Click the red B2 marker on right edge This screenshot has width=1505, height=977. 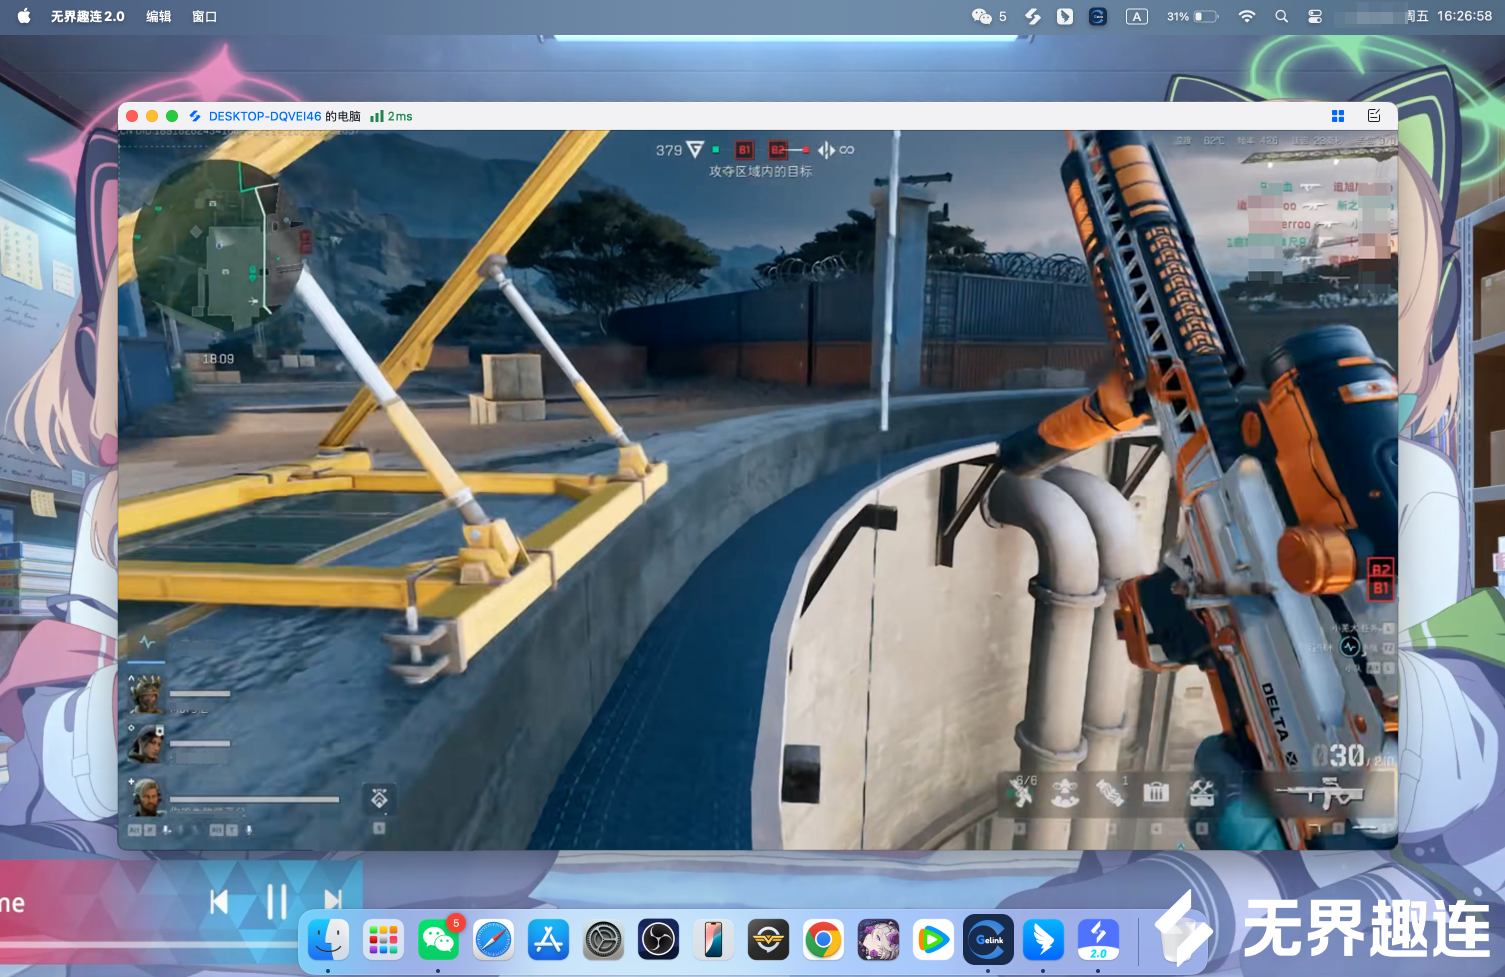(1381, 569)
